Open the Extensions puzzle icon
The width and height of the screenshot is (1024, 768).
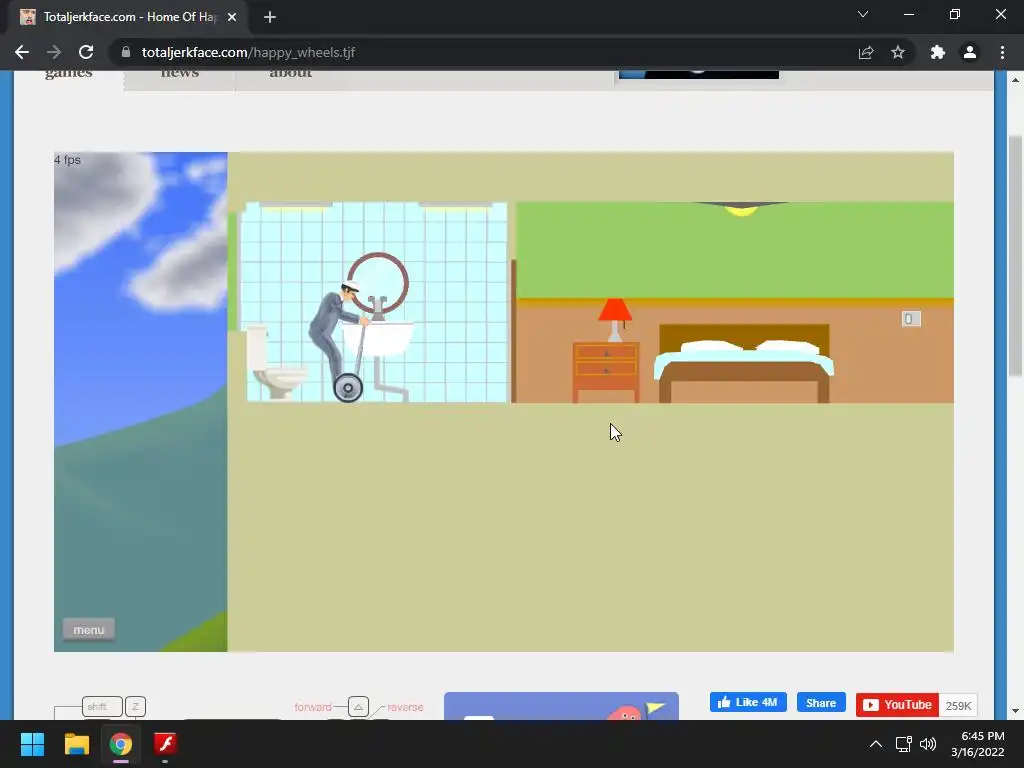coord(938,52)
